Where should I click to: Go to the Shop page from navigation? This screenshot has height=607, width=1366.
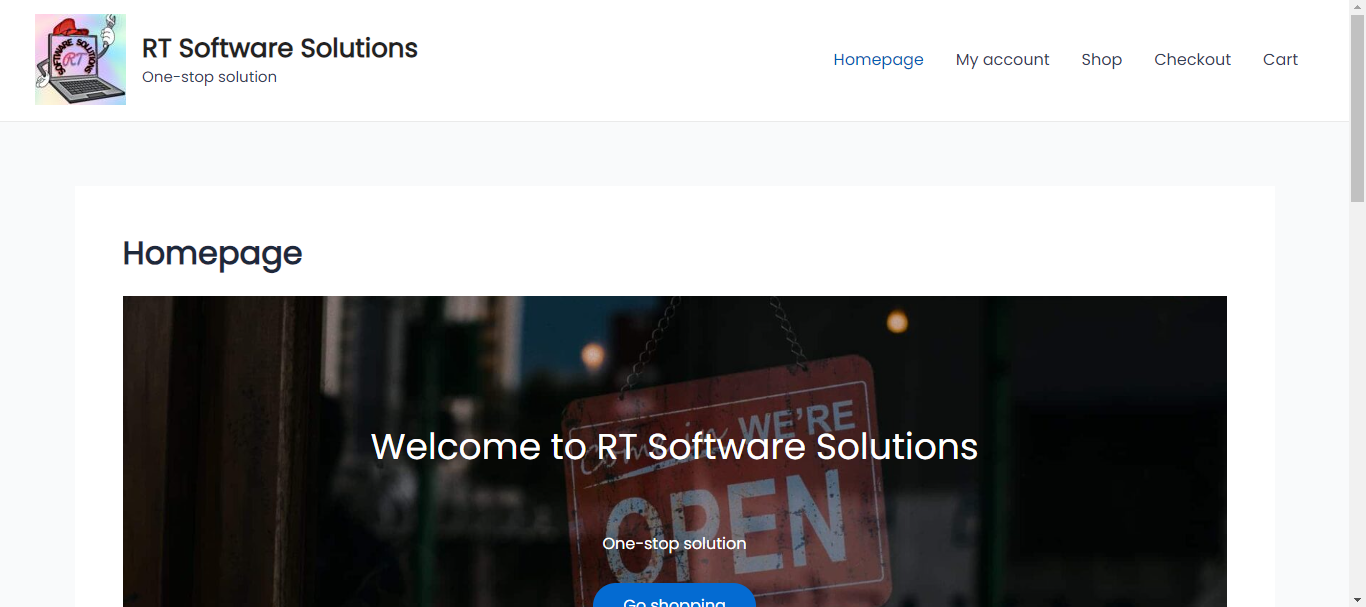pyautogui.click(x=1101, y=60)
